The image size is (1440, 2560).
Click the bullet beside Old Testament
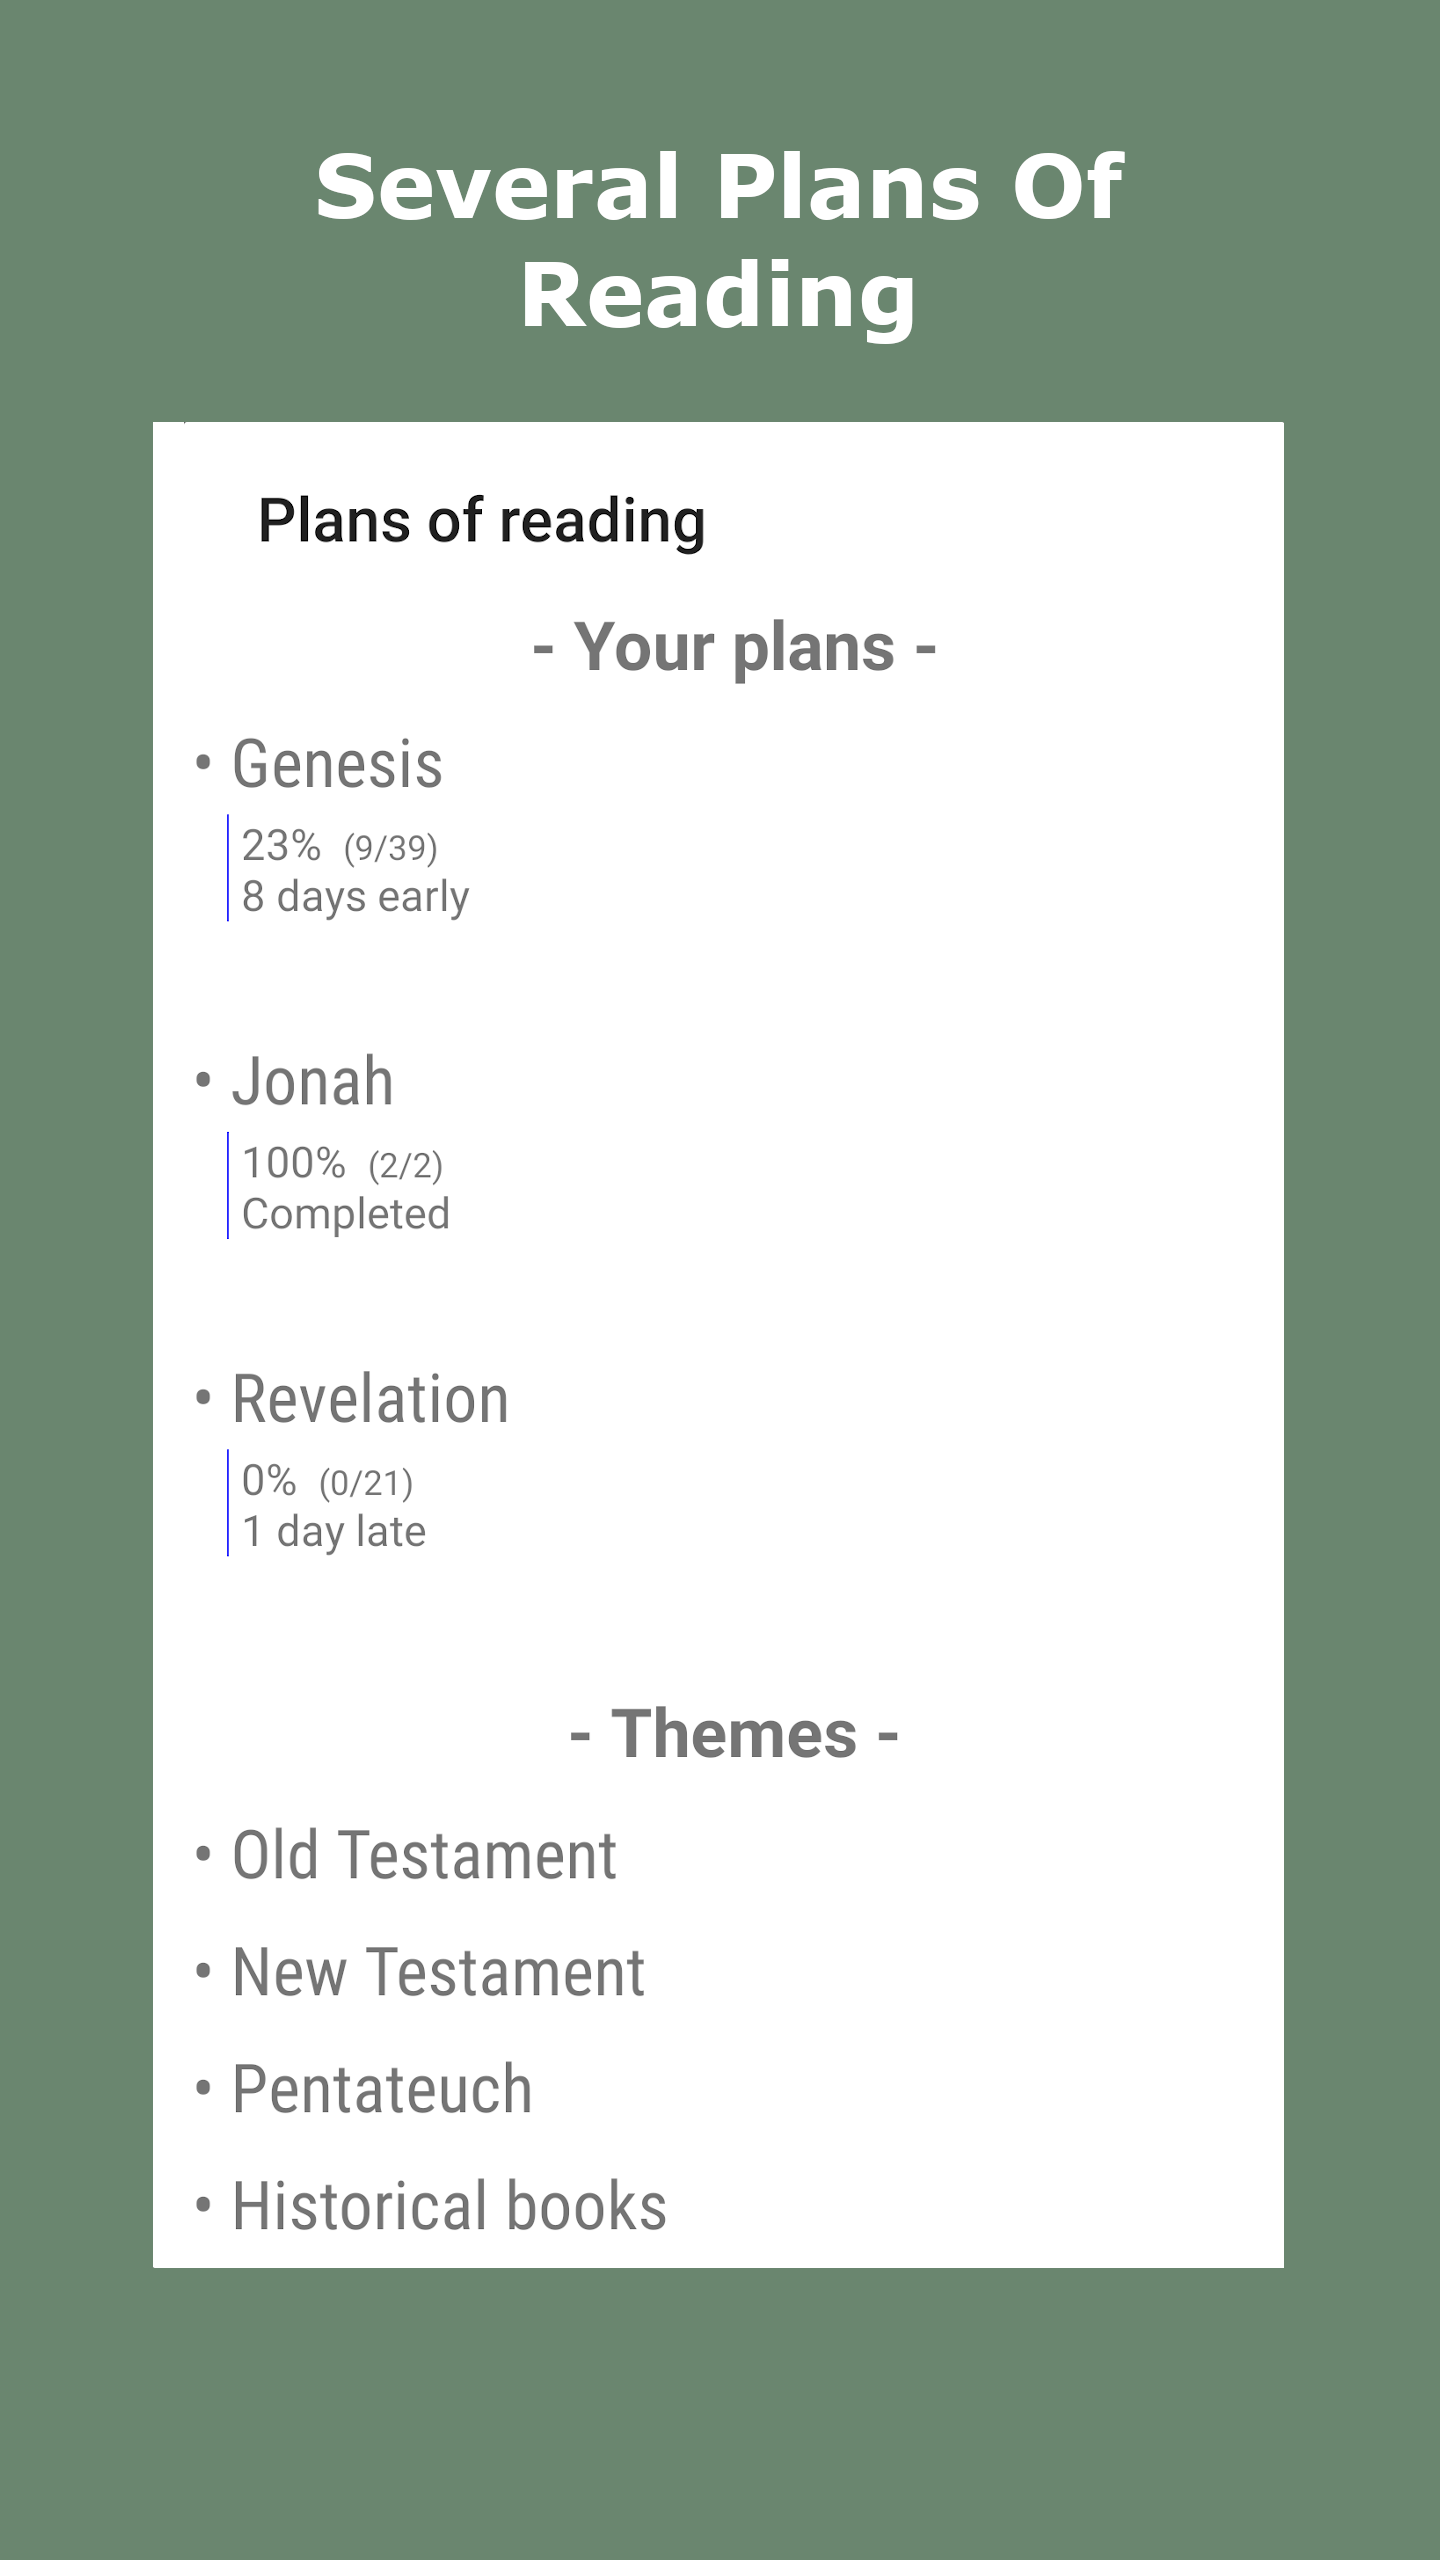(204, 1855)
